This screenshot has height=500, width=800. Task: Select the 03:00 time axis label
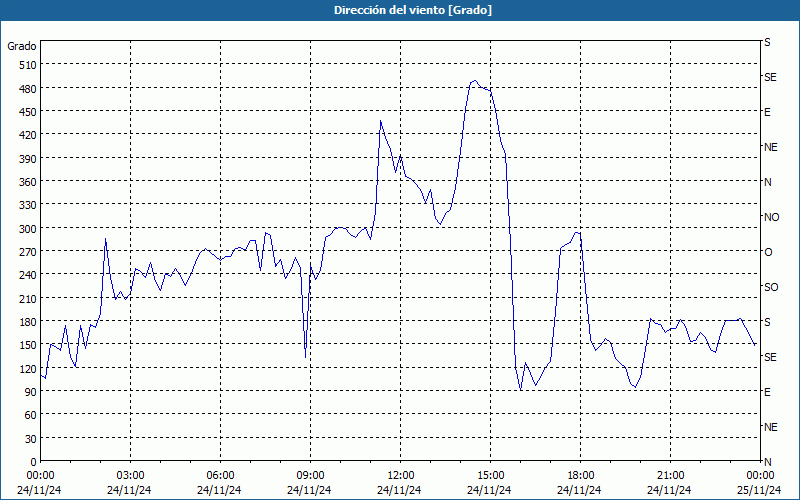[131, 476]
